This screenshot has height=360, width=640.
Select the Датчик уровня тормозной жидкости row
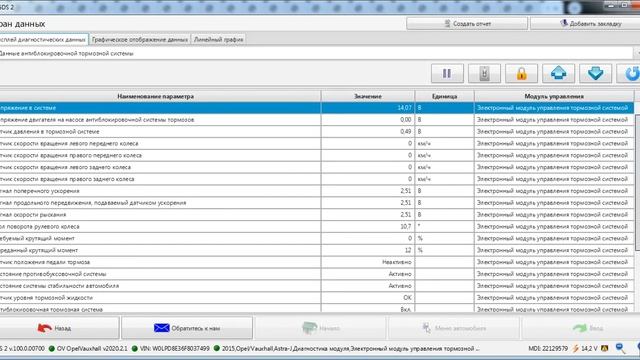coord(317,298)
